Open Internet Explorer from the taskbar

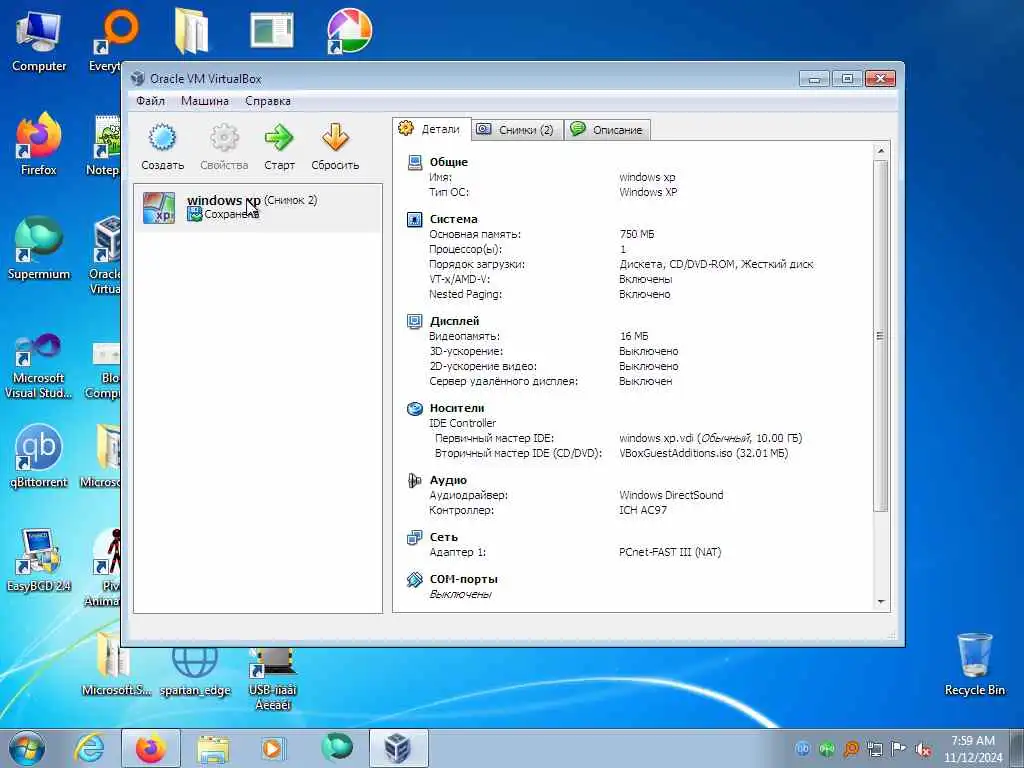click(89, 748)
